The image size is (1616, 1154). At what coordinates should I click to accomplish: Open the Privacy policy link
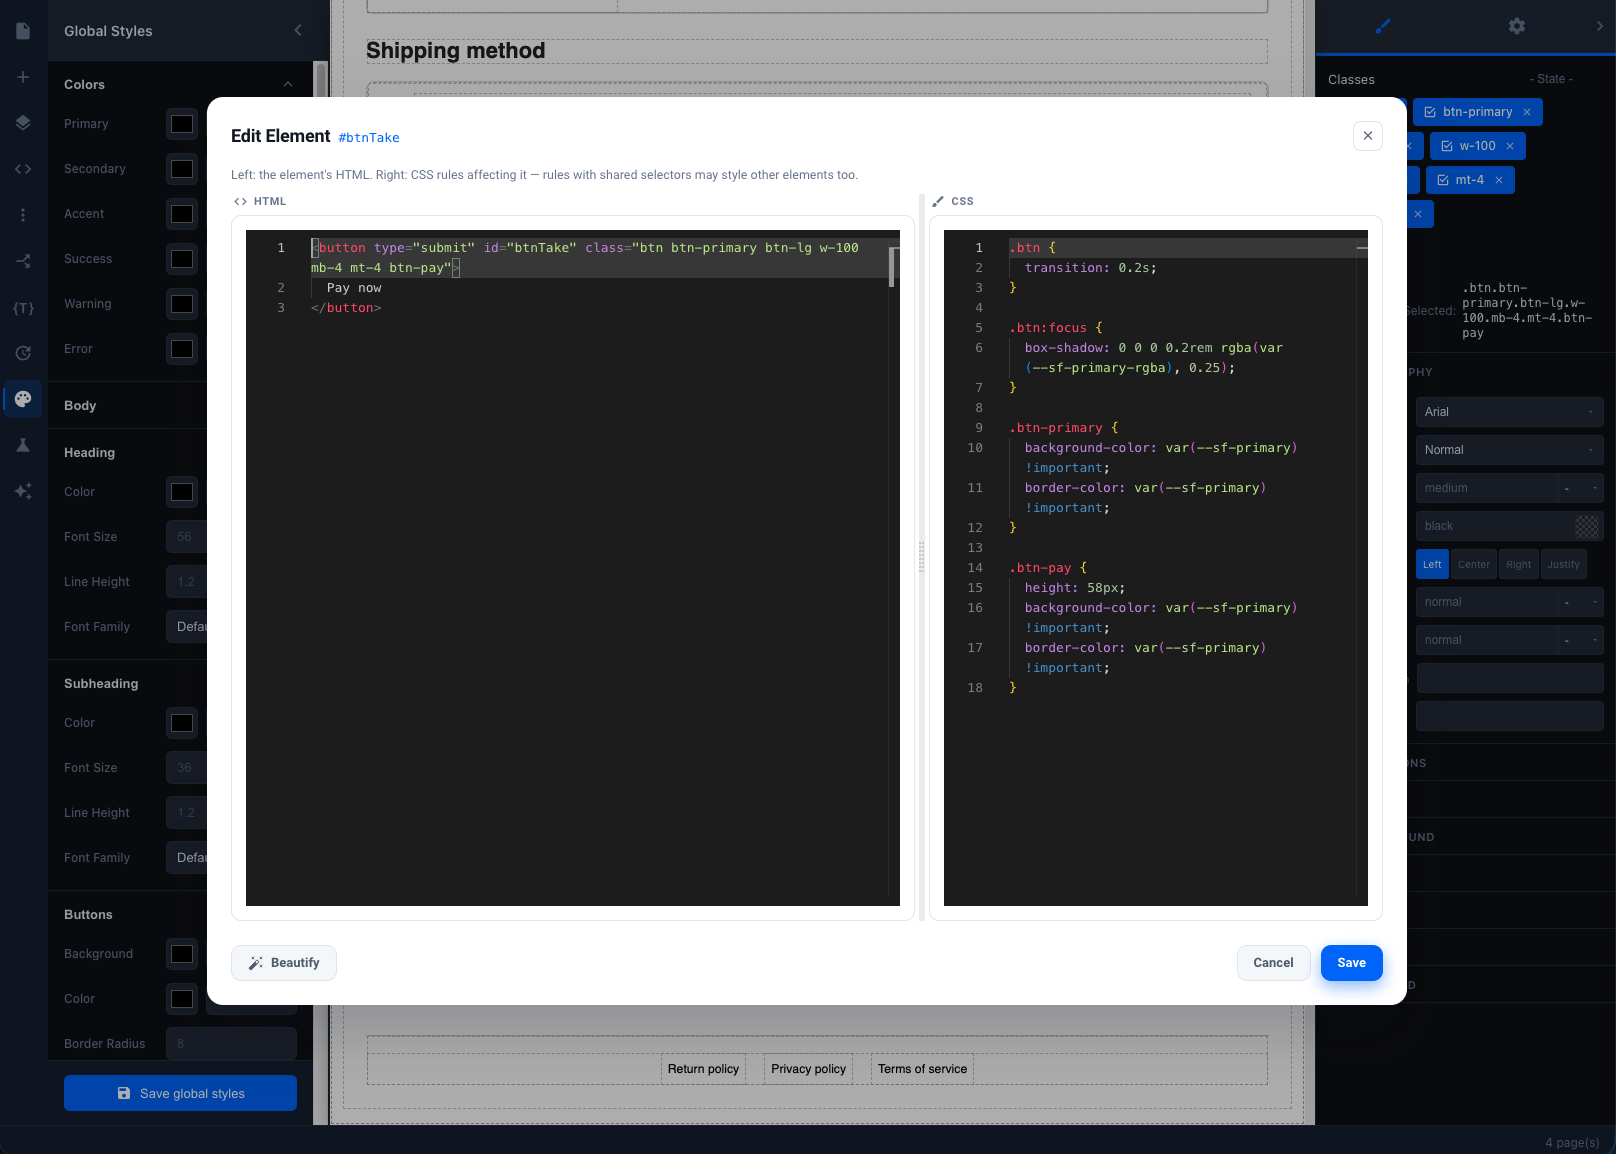tap(808, 1069)
